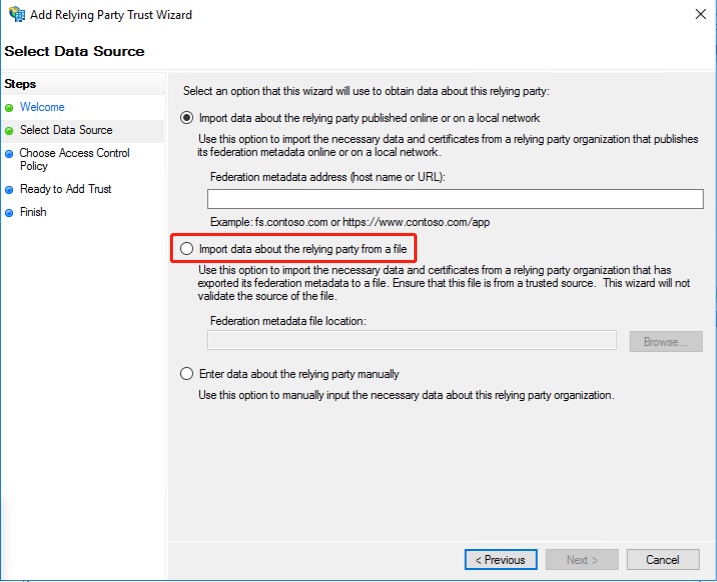717x582 pixels.
Task: Click the blue bullet beside Ready to Add Trust
Action: [x=9, y=190]
